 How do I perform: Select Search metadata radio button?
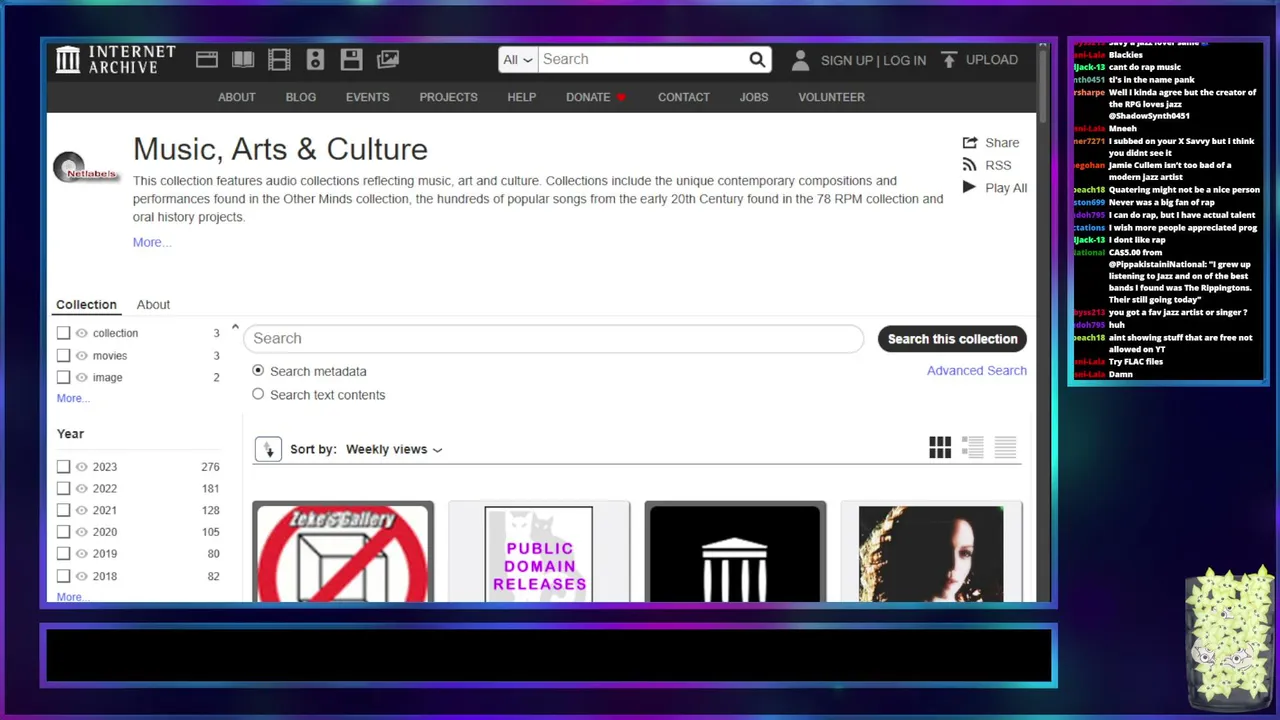258,370
